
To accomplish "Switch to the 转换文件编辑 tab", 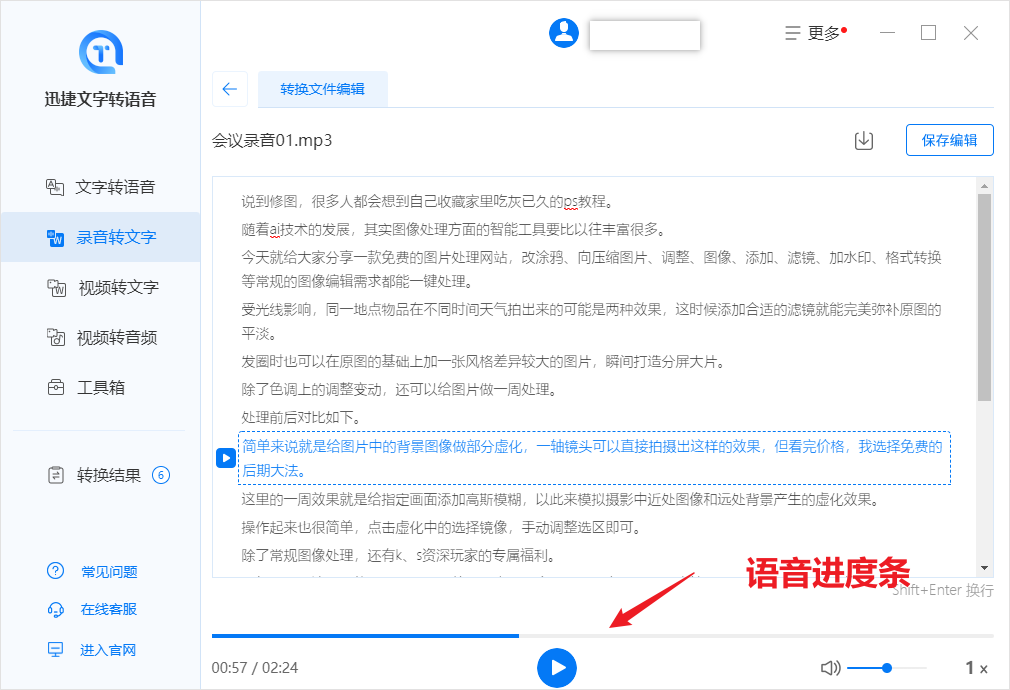I will (322, 89).
